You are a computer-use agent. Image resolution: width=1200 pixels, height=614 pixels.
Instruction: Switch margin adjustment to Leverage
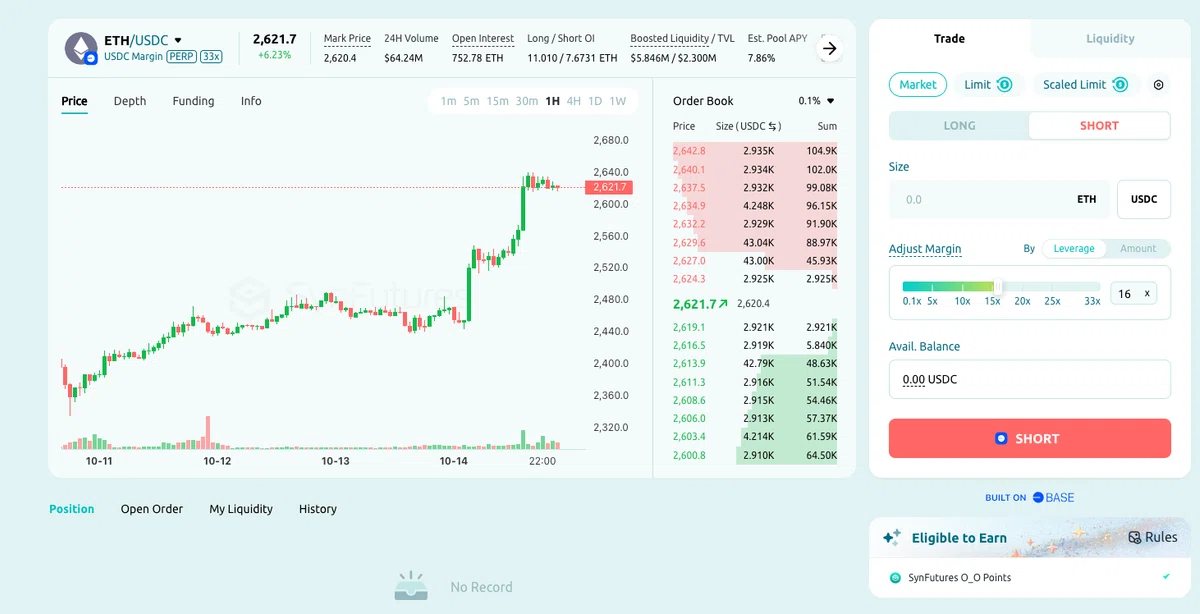point(1074,249)
